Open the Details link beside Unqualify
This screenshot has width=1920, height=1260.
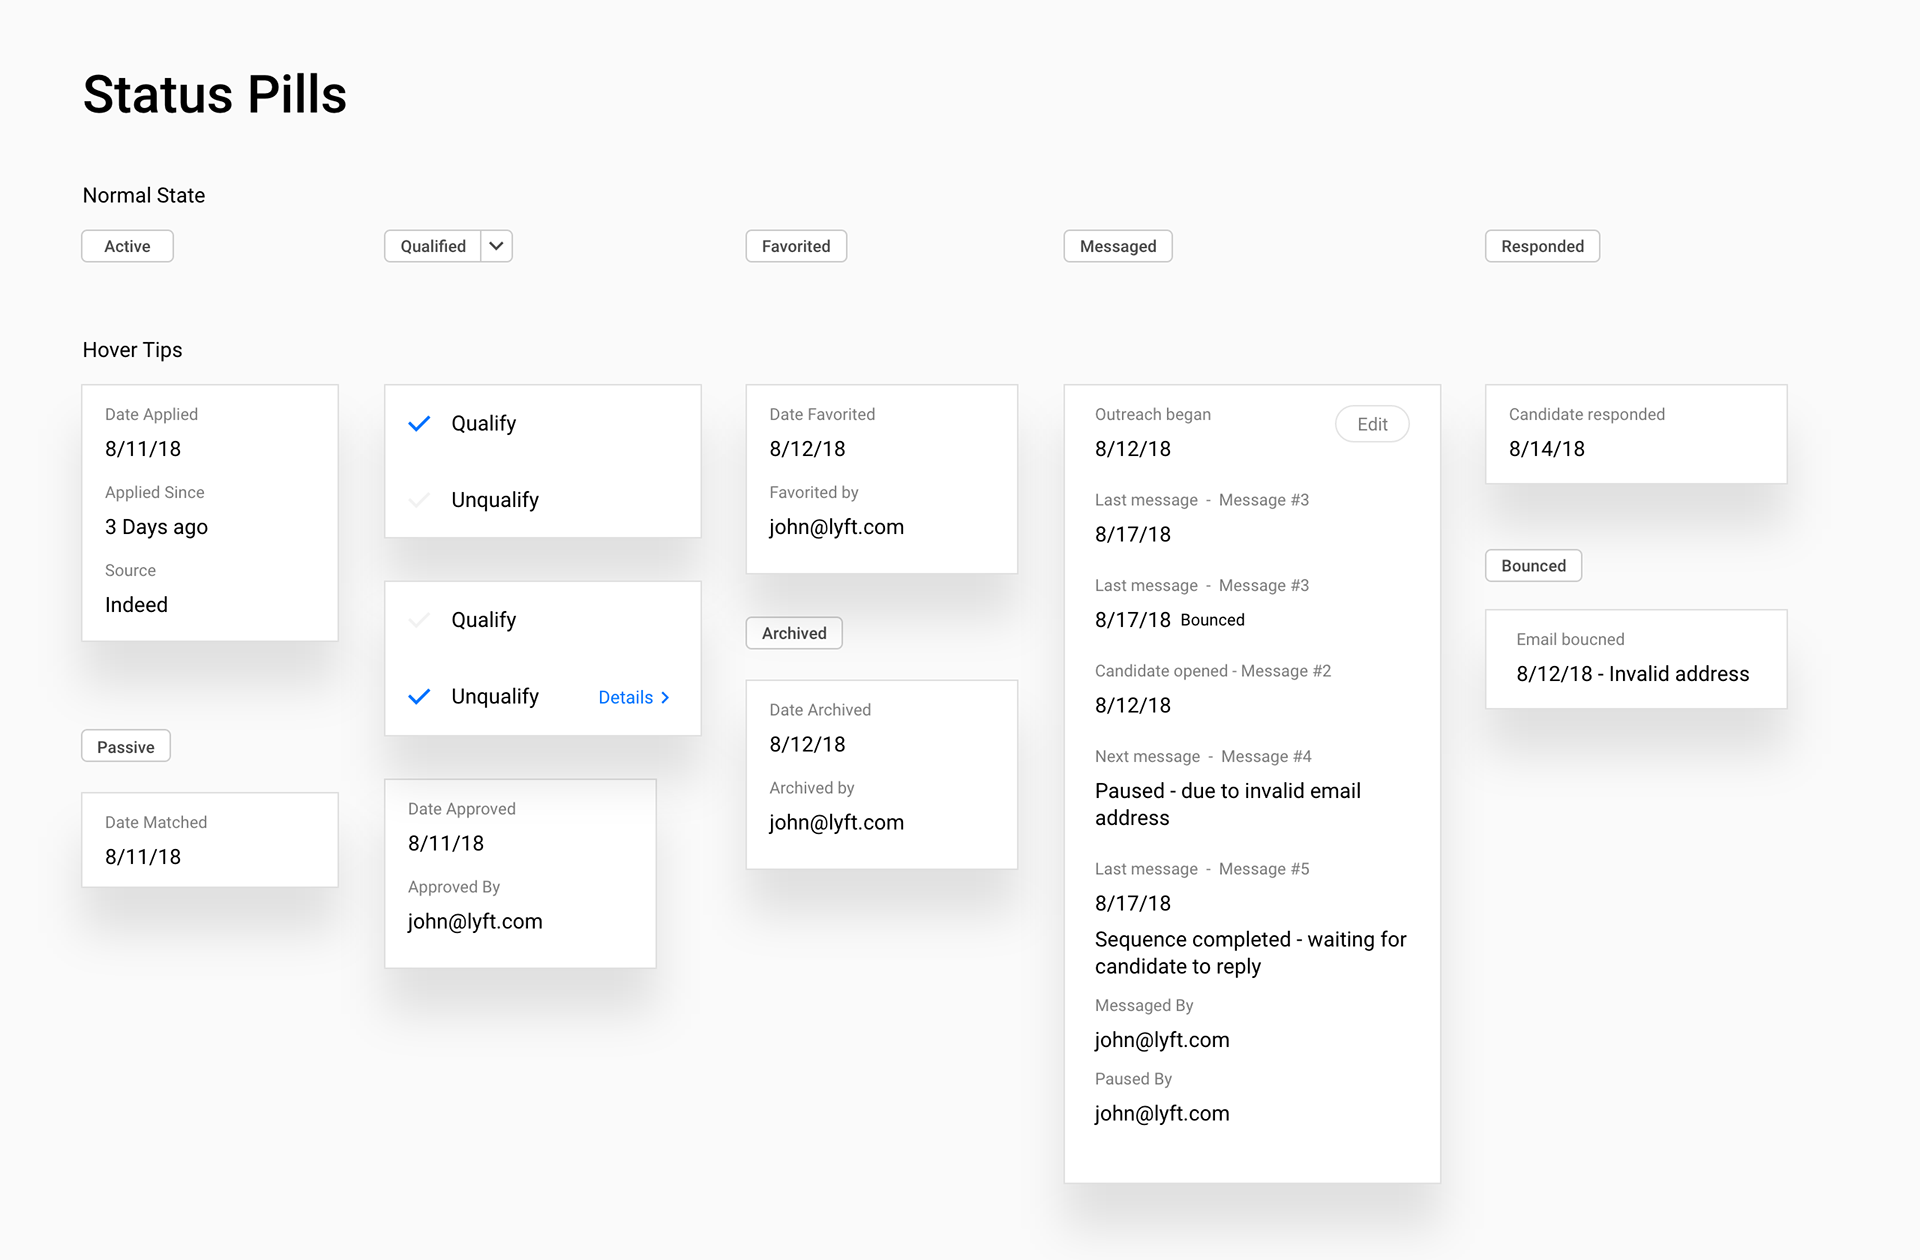click(634, 697)
